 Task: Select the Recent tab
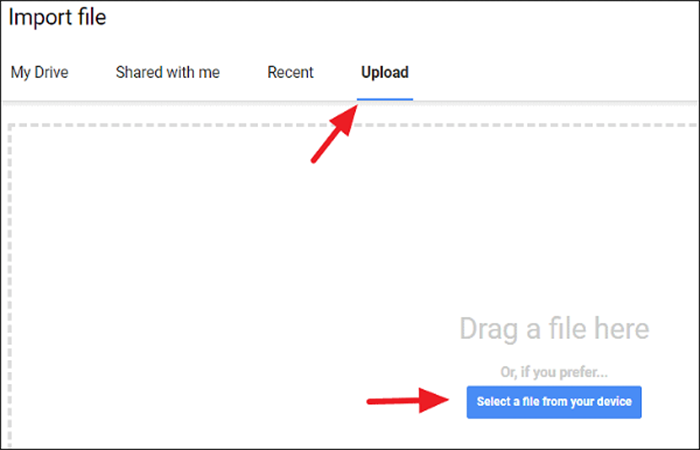291,72
